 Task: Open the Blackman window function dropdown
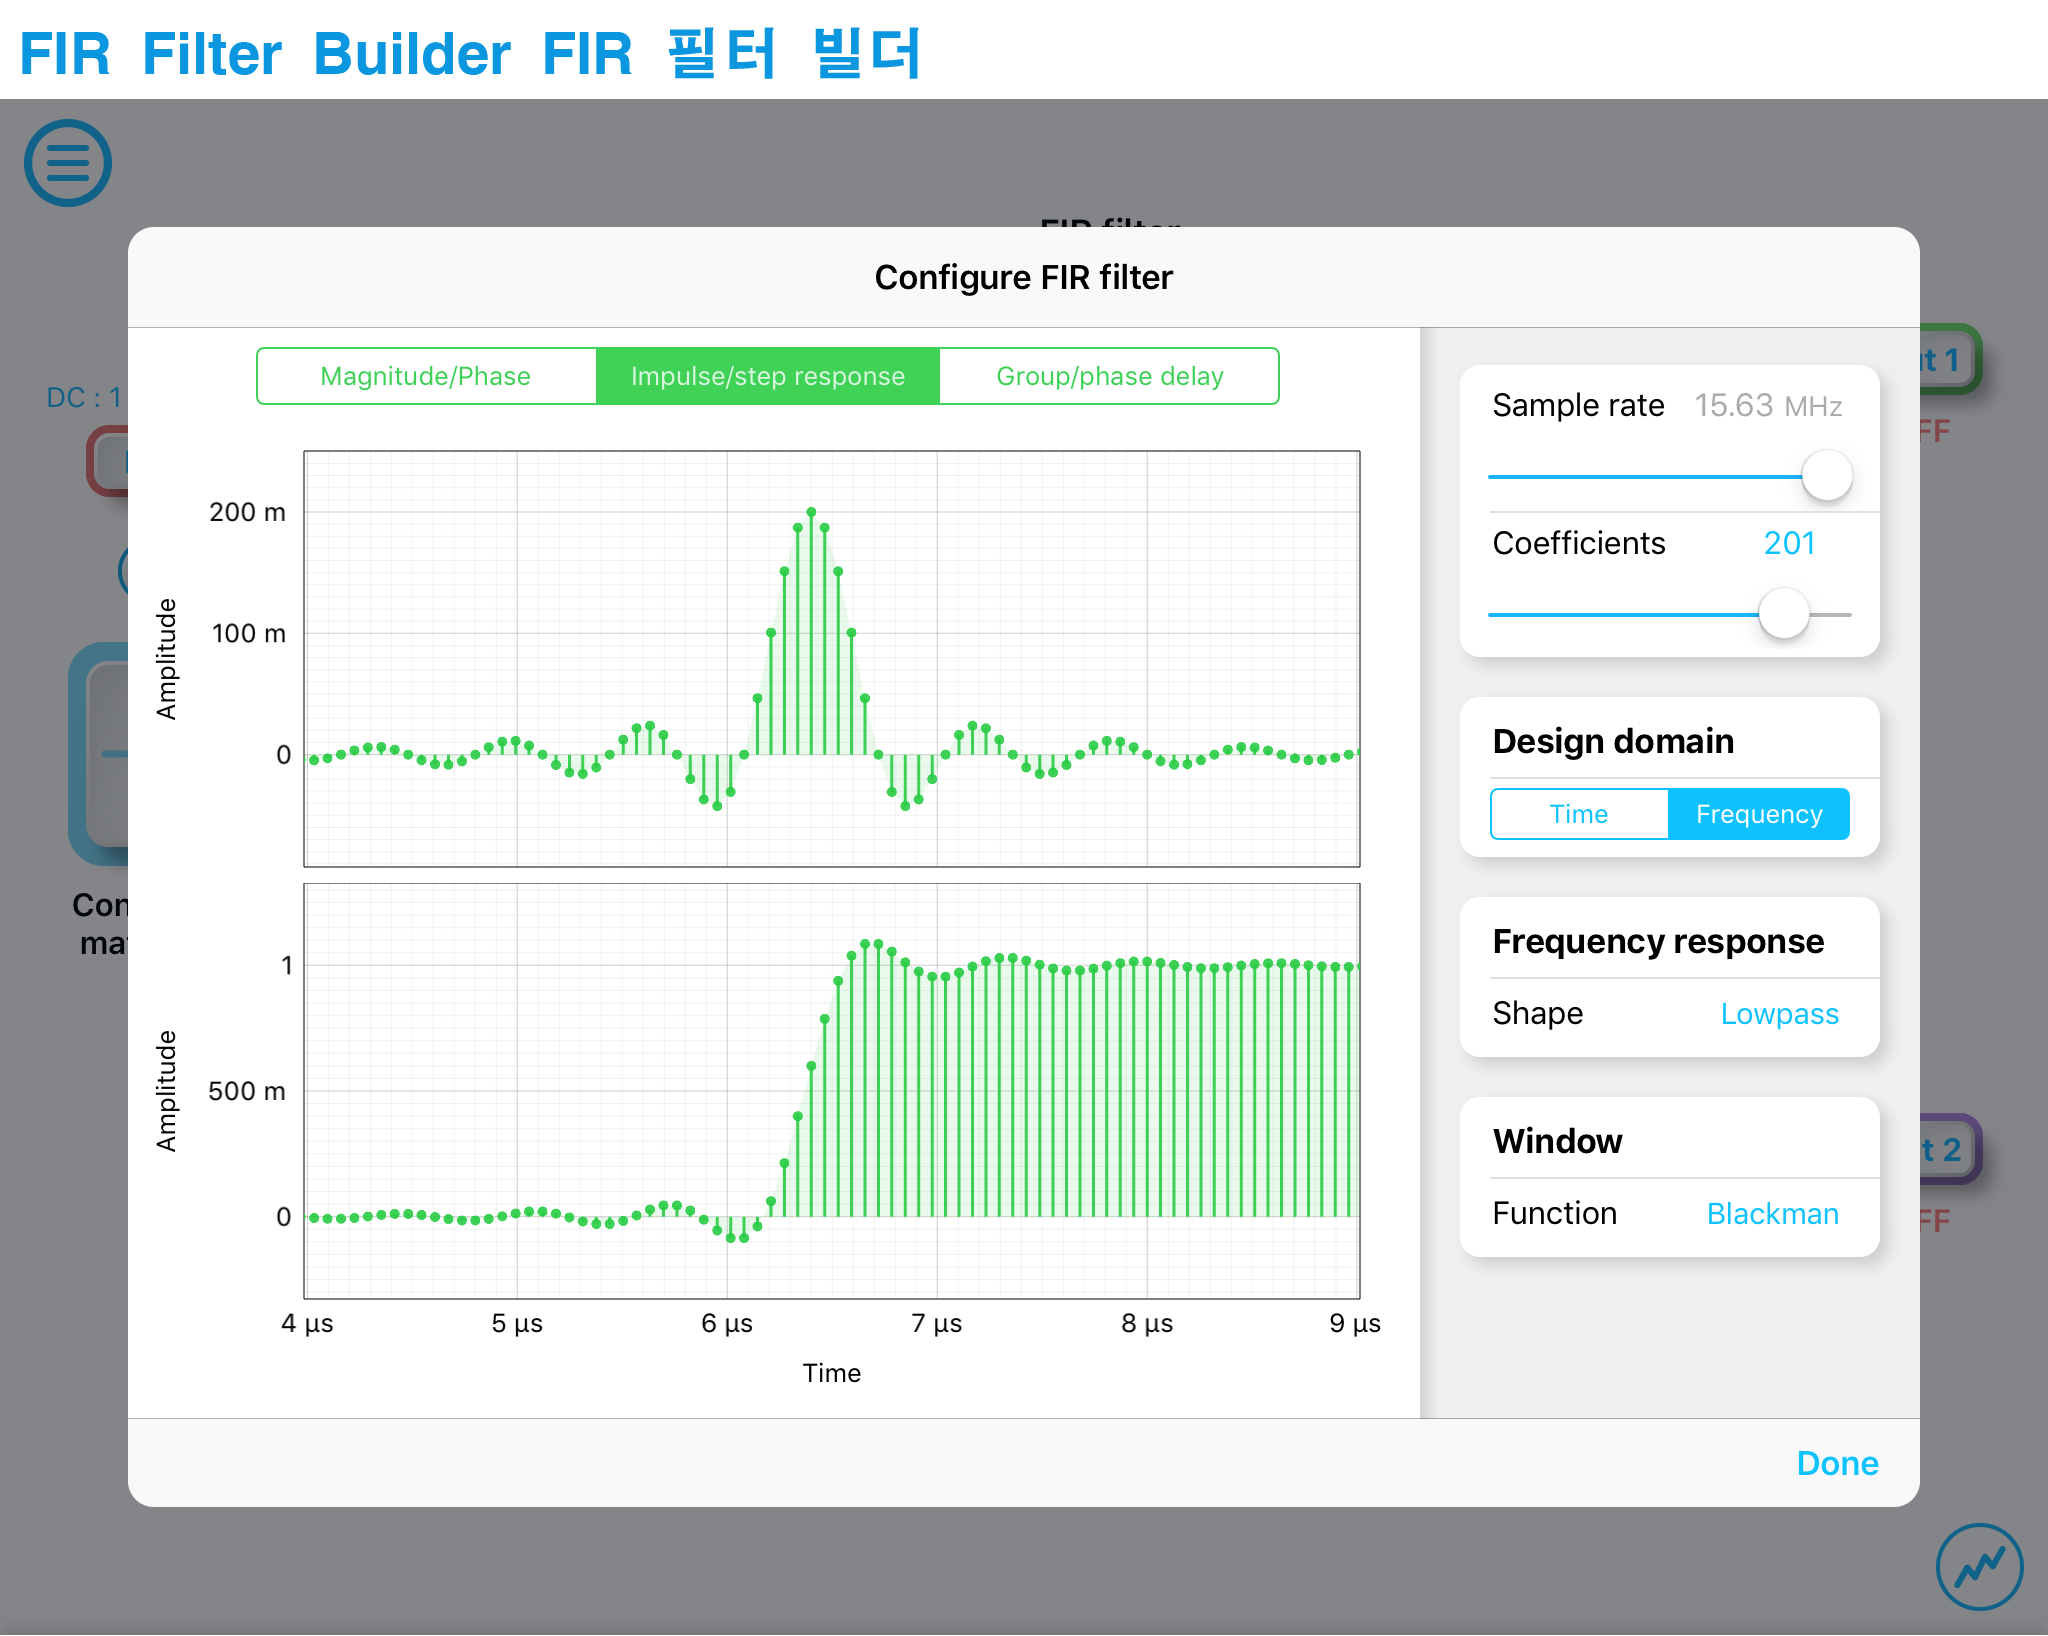(x=1772, y=1213)
